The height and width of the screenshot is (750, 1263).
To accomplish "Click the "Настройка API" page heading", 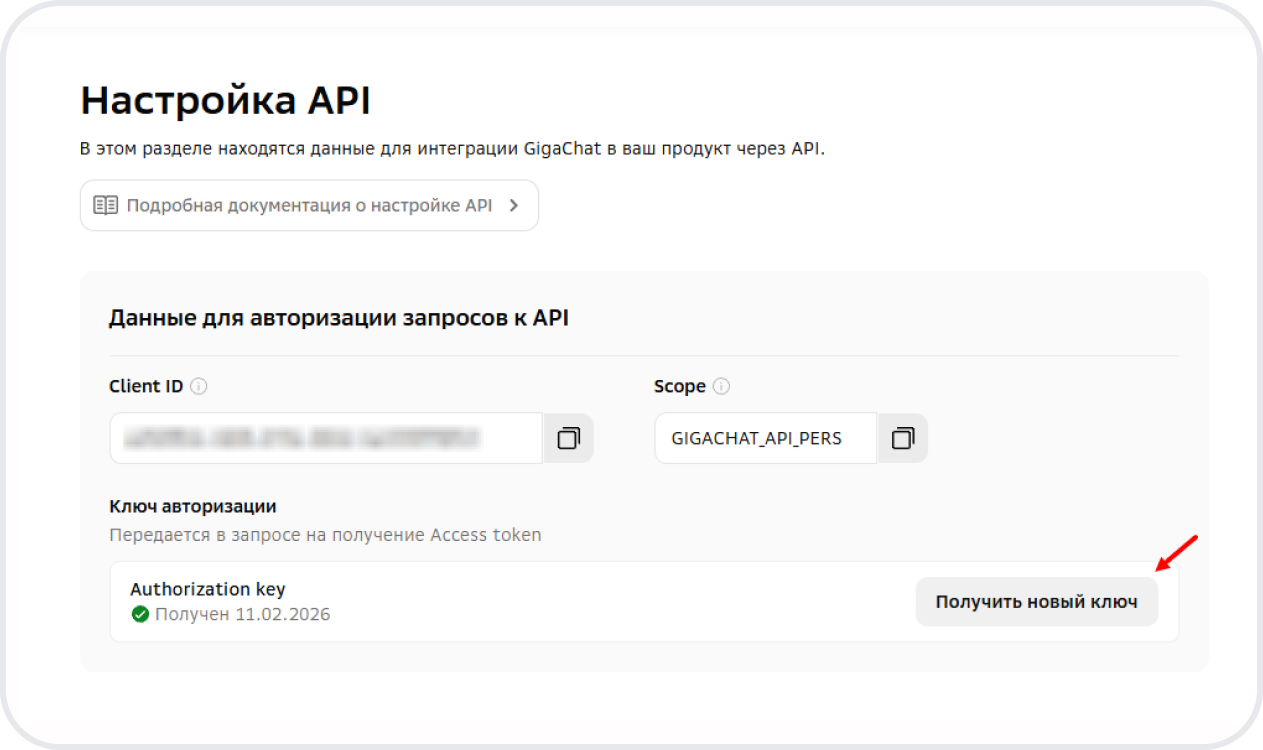I will 225,101.
